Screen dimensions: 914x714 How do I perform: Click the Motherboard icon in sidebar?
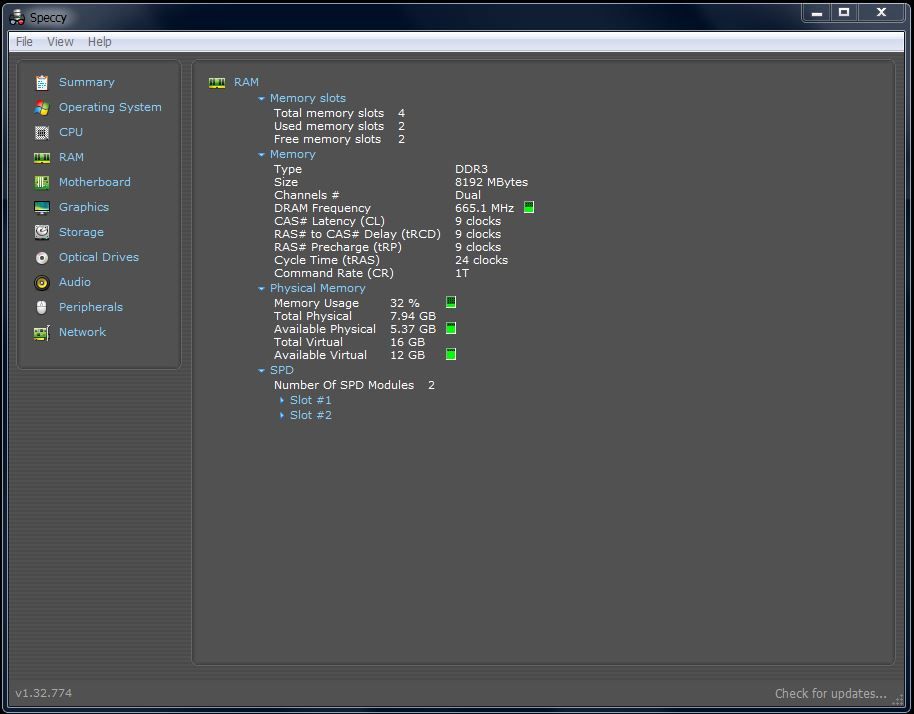(41, 182)
